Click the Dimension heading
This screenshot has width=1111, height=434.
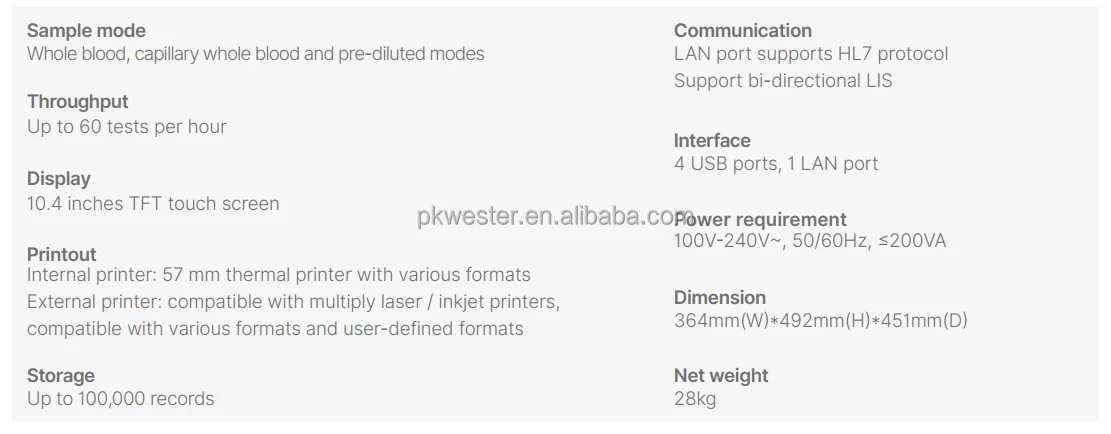(x=720, y=297)
